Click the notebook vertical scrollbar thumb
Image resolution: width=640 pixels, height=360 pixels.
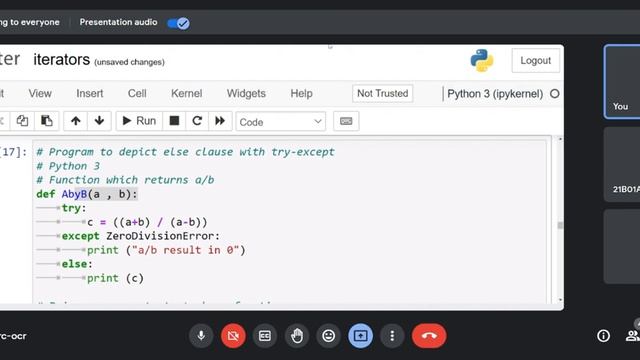coord(560,225)
